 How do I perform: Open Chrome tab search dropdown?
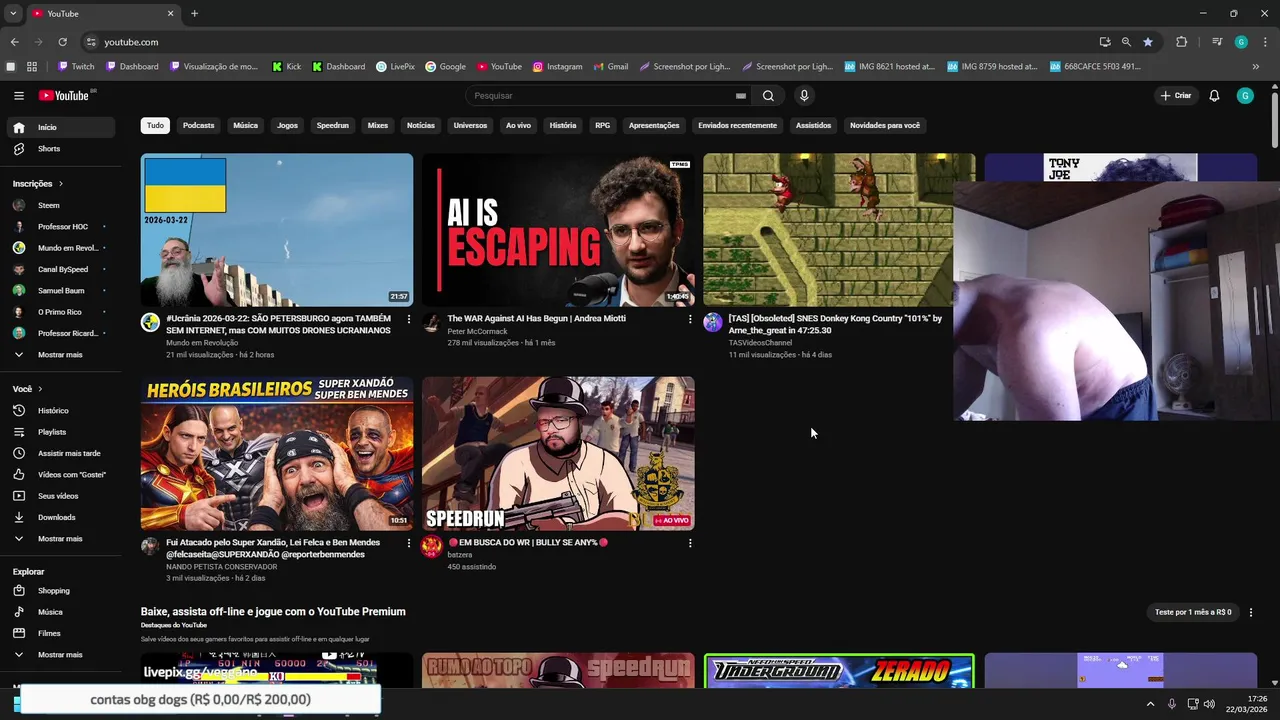(x=13, y=14)
